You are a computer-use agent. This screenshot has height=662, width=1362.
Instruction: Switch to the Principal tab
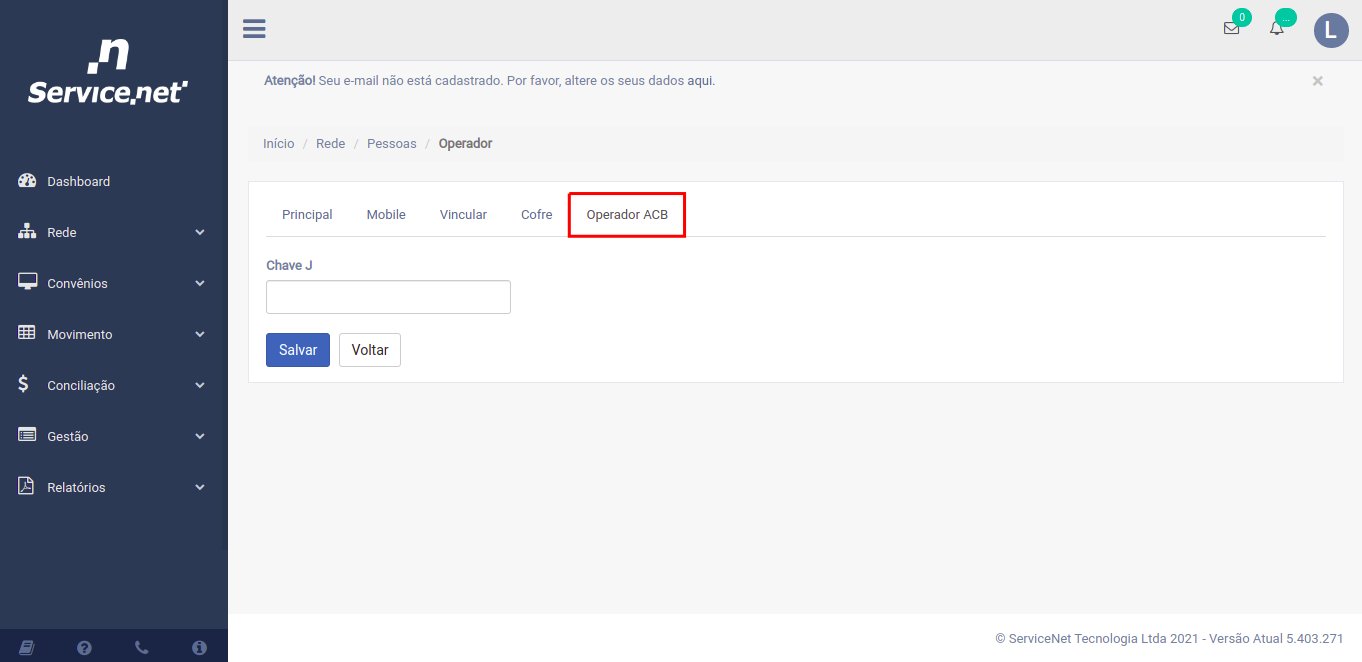click(307, 214)
